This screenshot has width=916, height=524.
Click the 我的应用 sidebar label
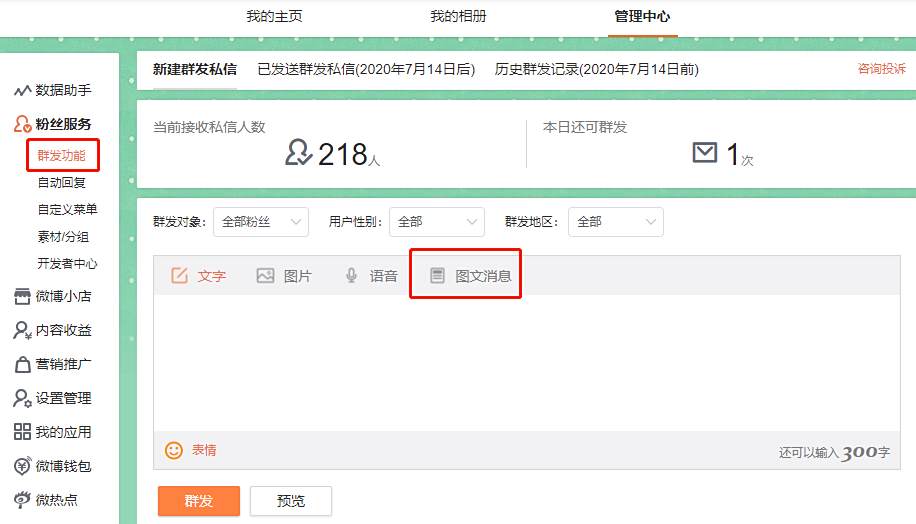point(63,432)
